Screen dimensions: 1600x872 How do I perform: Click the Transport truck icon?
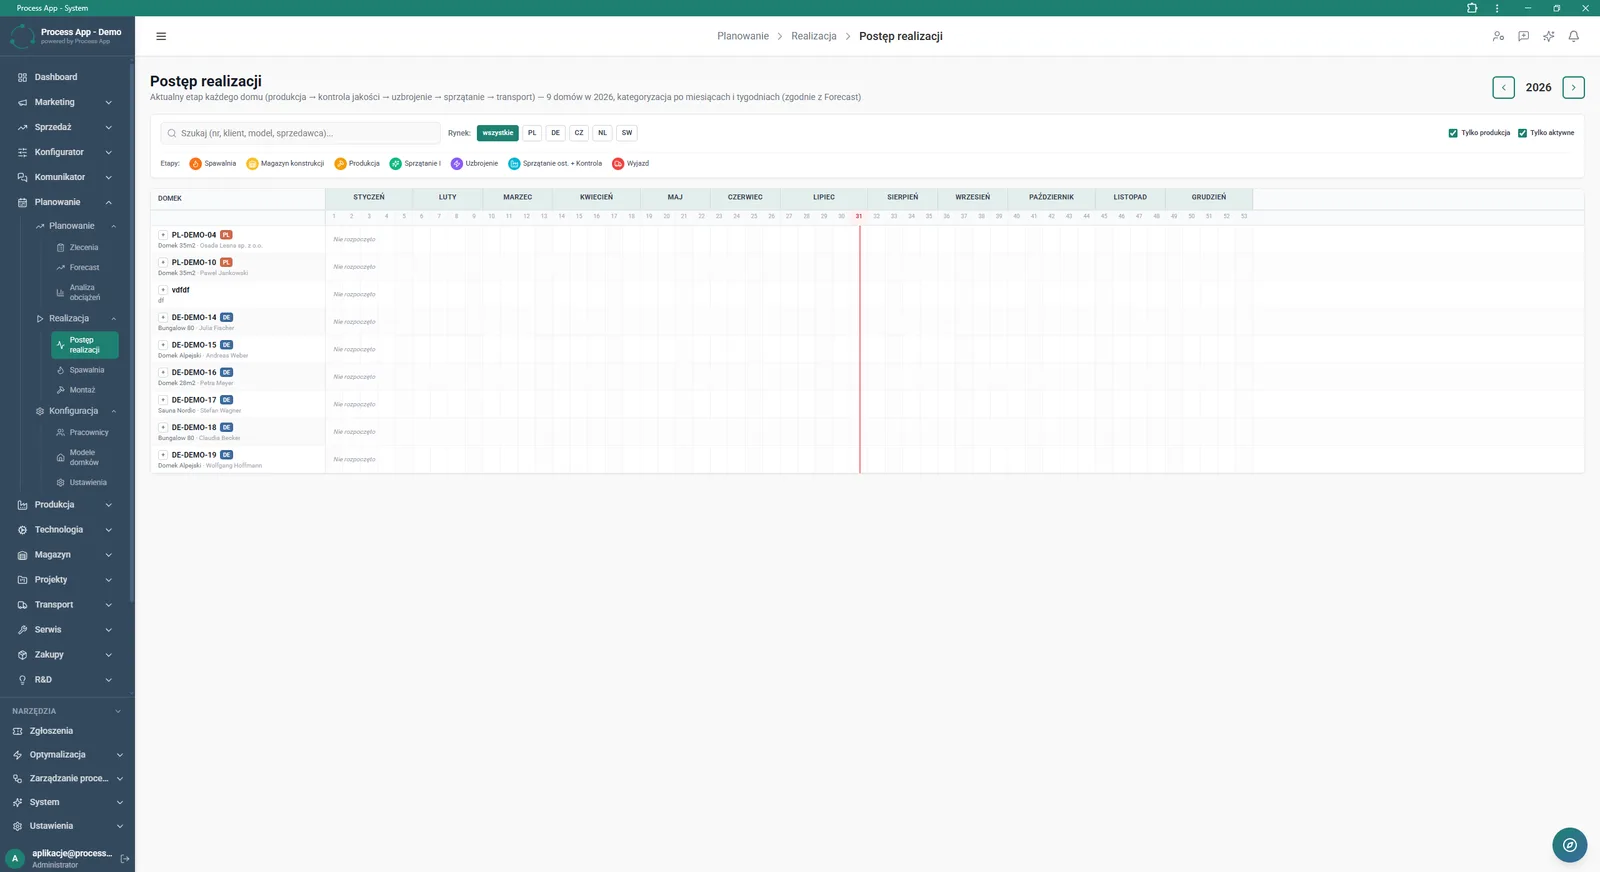pyautogui.click(x=22, y=605)
